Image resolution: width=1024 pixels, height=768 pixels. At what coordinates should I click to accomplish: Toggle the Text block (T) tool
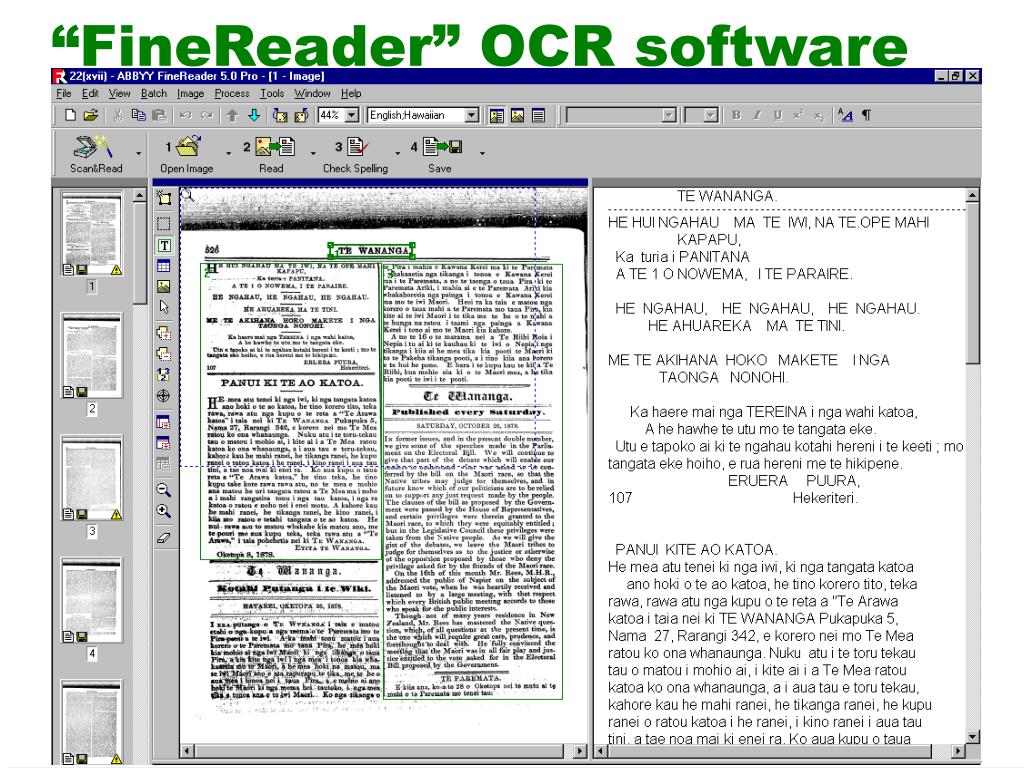[164, 245]
